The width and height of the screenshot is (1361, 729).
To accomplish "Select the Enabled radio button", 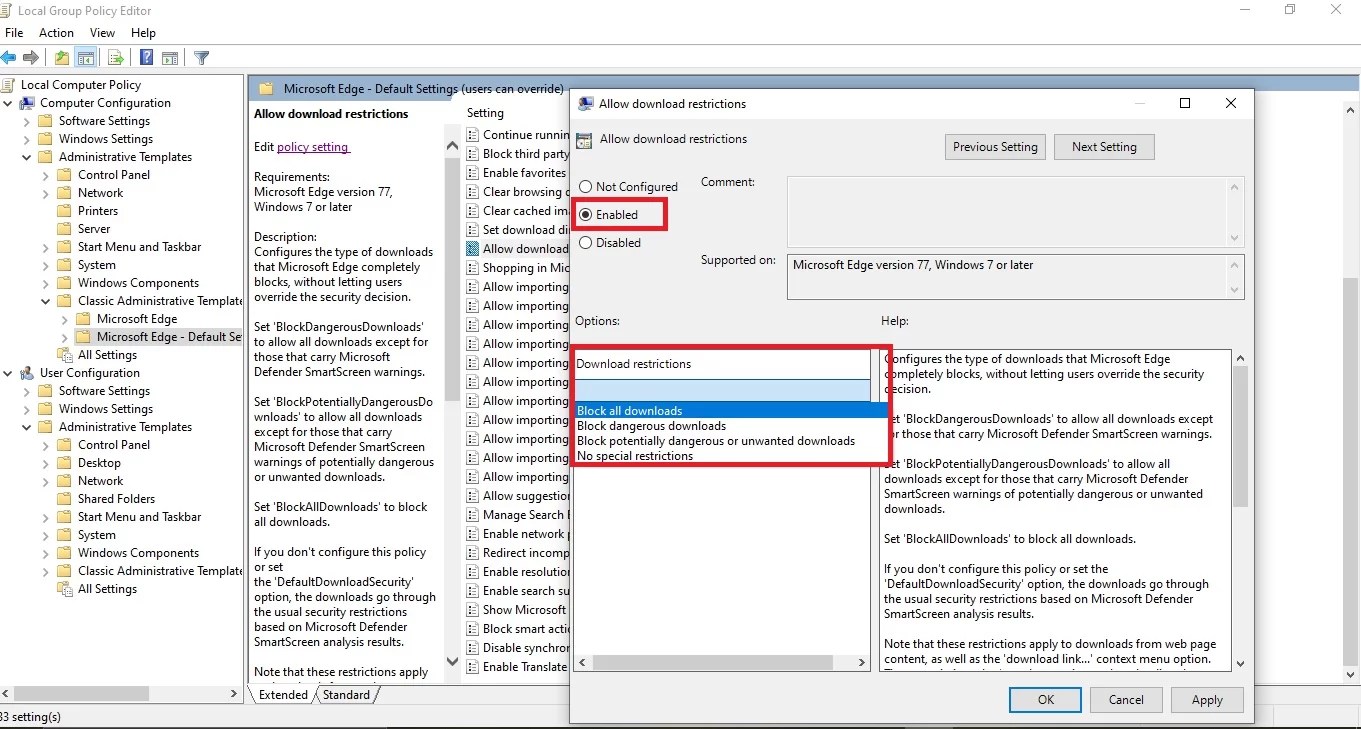I will pos(586,215).
